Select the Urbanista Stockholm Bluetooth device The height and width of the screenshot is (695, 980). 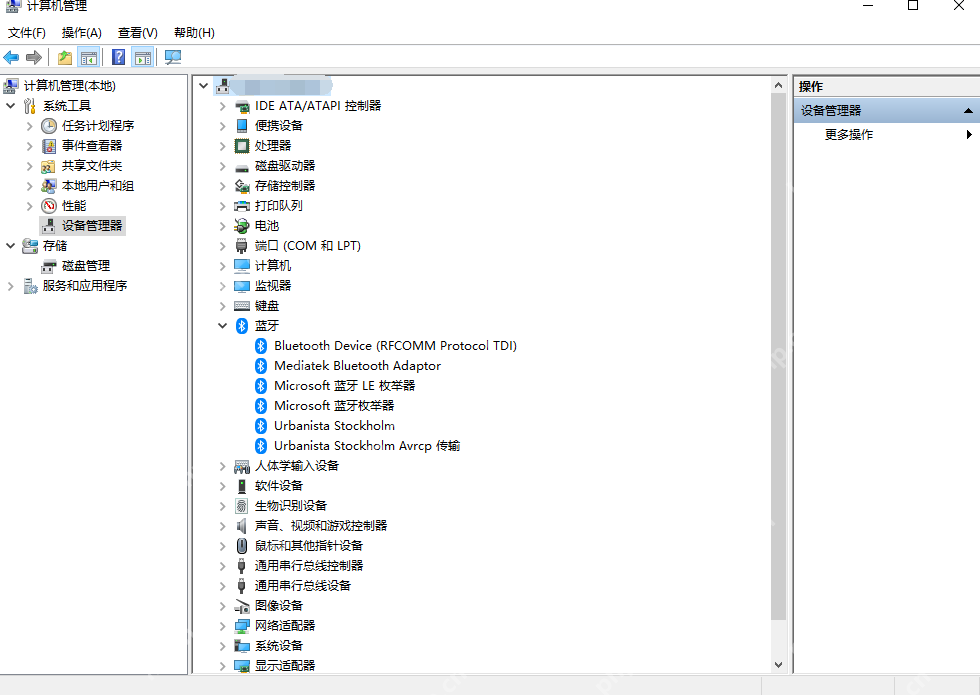[x=334, y=426]
